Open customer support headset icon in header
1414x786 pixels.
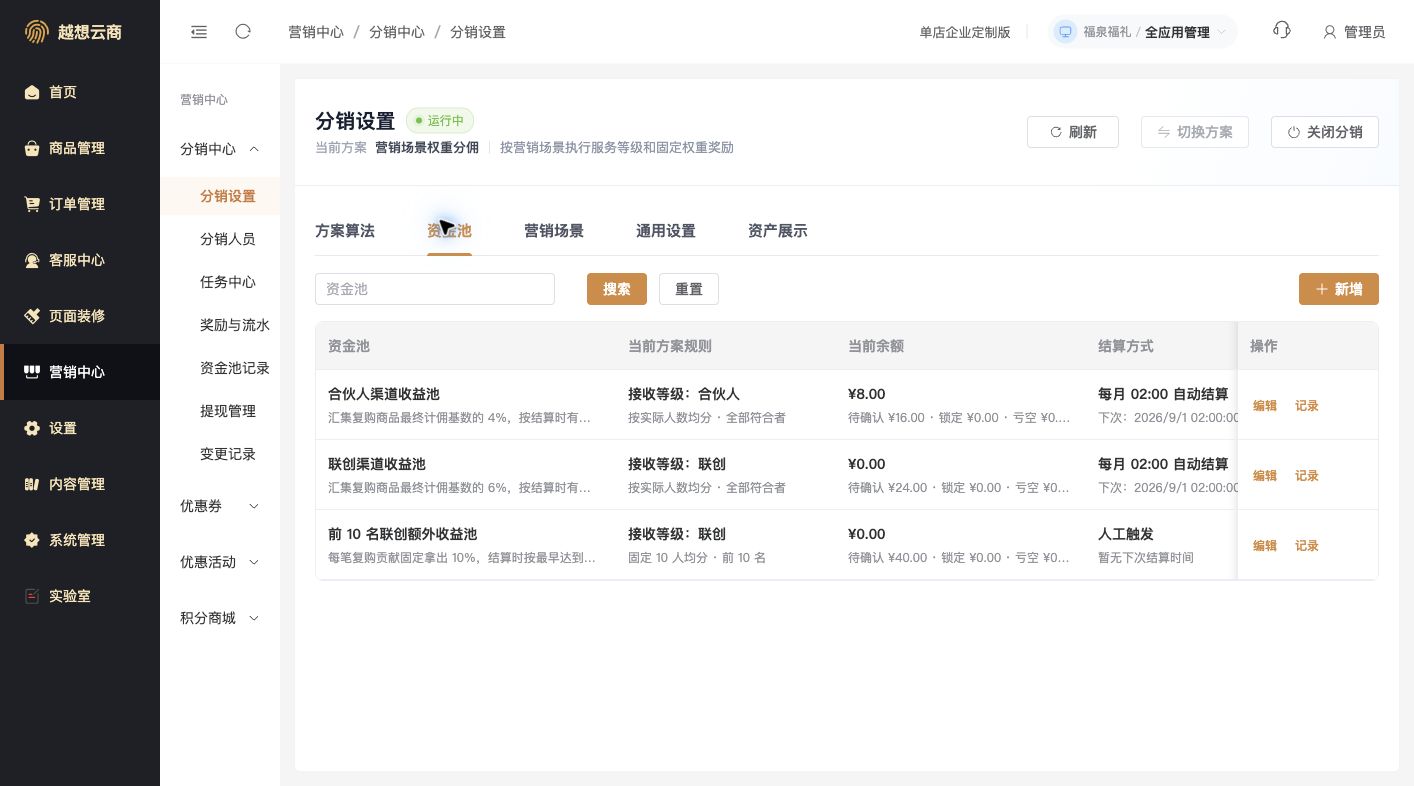pyautogui.click(x=1282, y=31)
